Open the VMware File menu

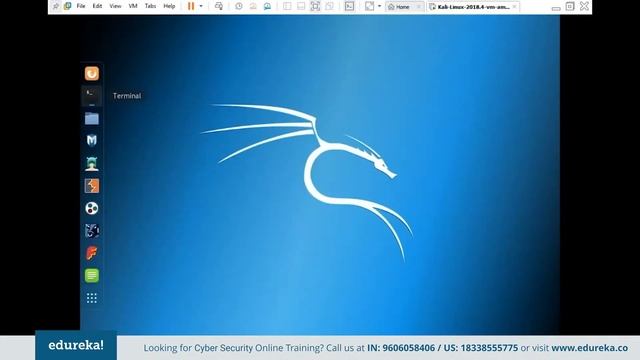(x=81, y=6)
